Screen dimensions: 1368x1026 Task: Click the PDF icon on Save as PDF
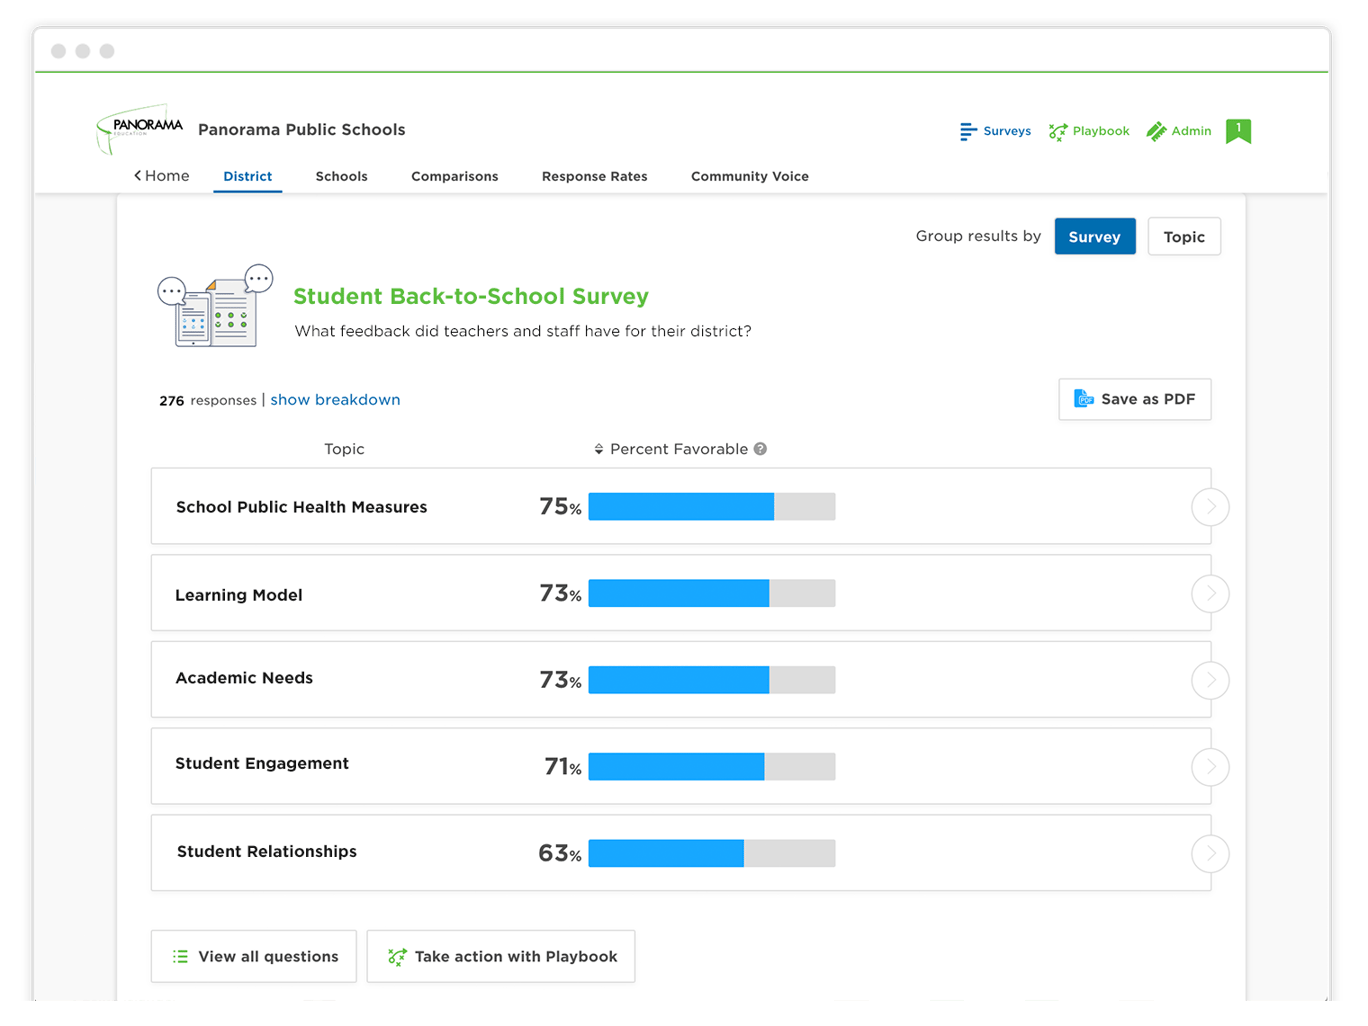click(1085, 398)
